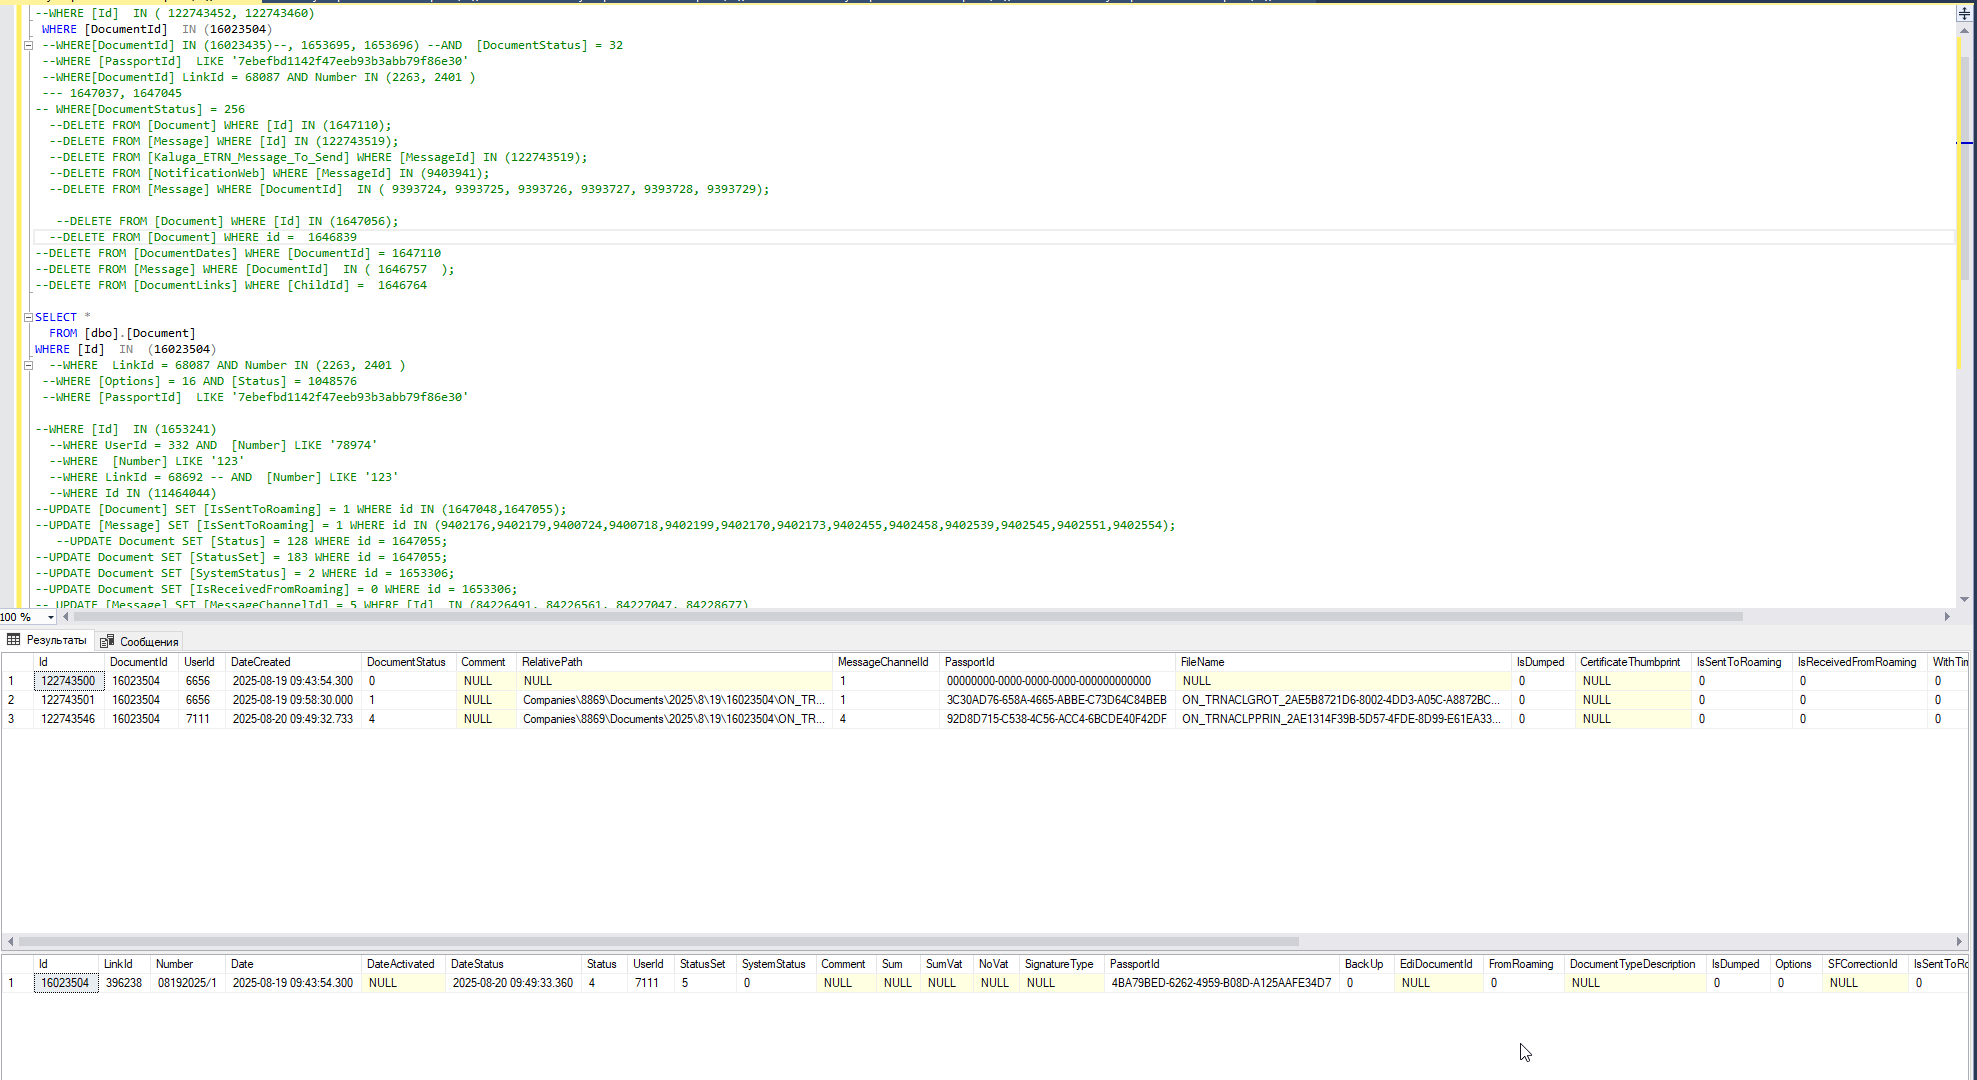
Task: Click the editor vertical scrollbar up arrow
Action: (x=1964, y=30)
